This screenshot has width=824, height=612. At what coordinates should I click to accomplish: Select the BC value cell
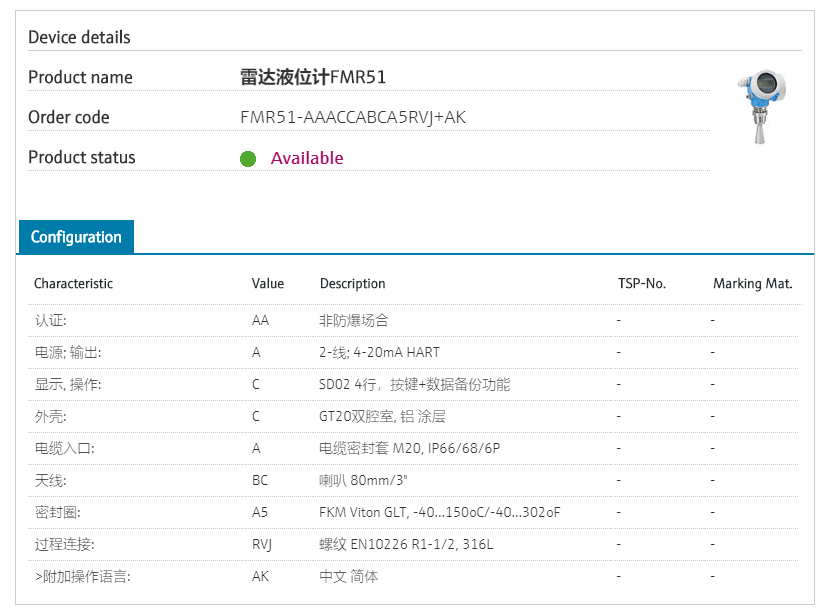coord(260,481)
